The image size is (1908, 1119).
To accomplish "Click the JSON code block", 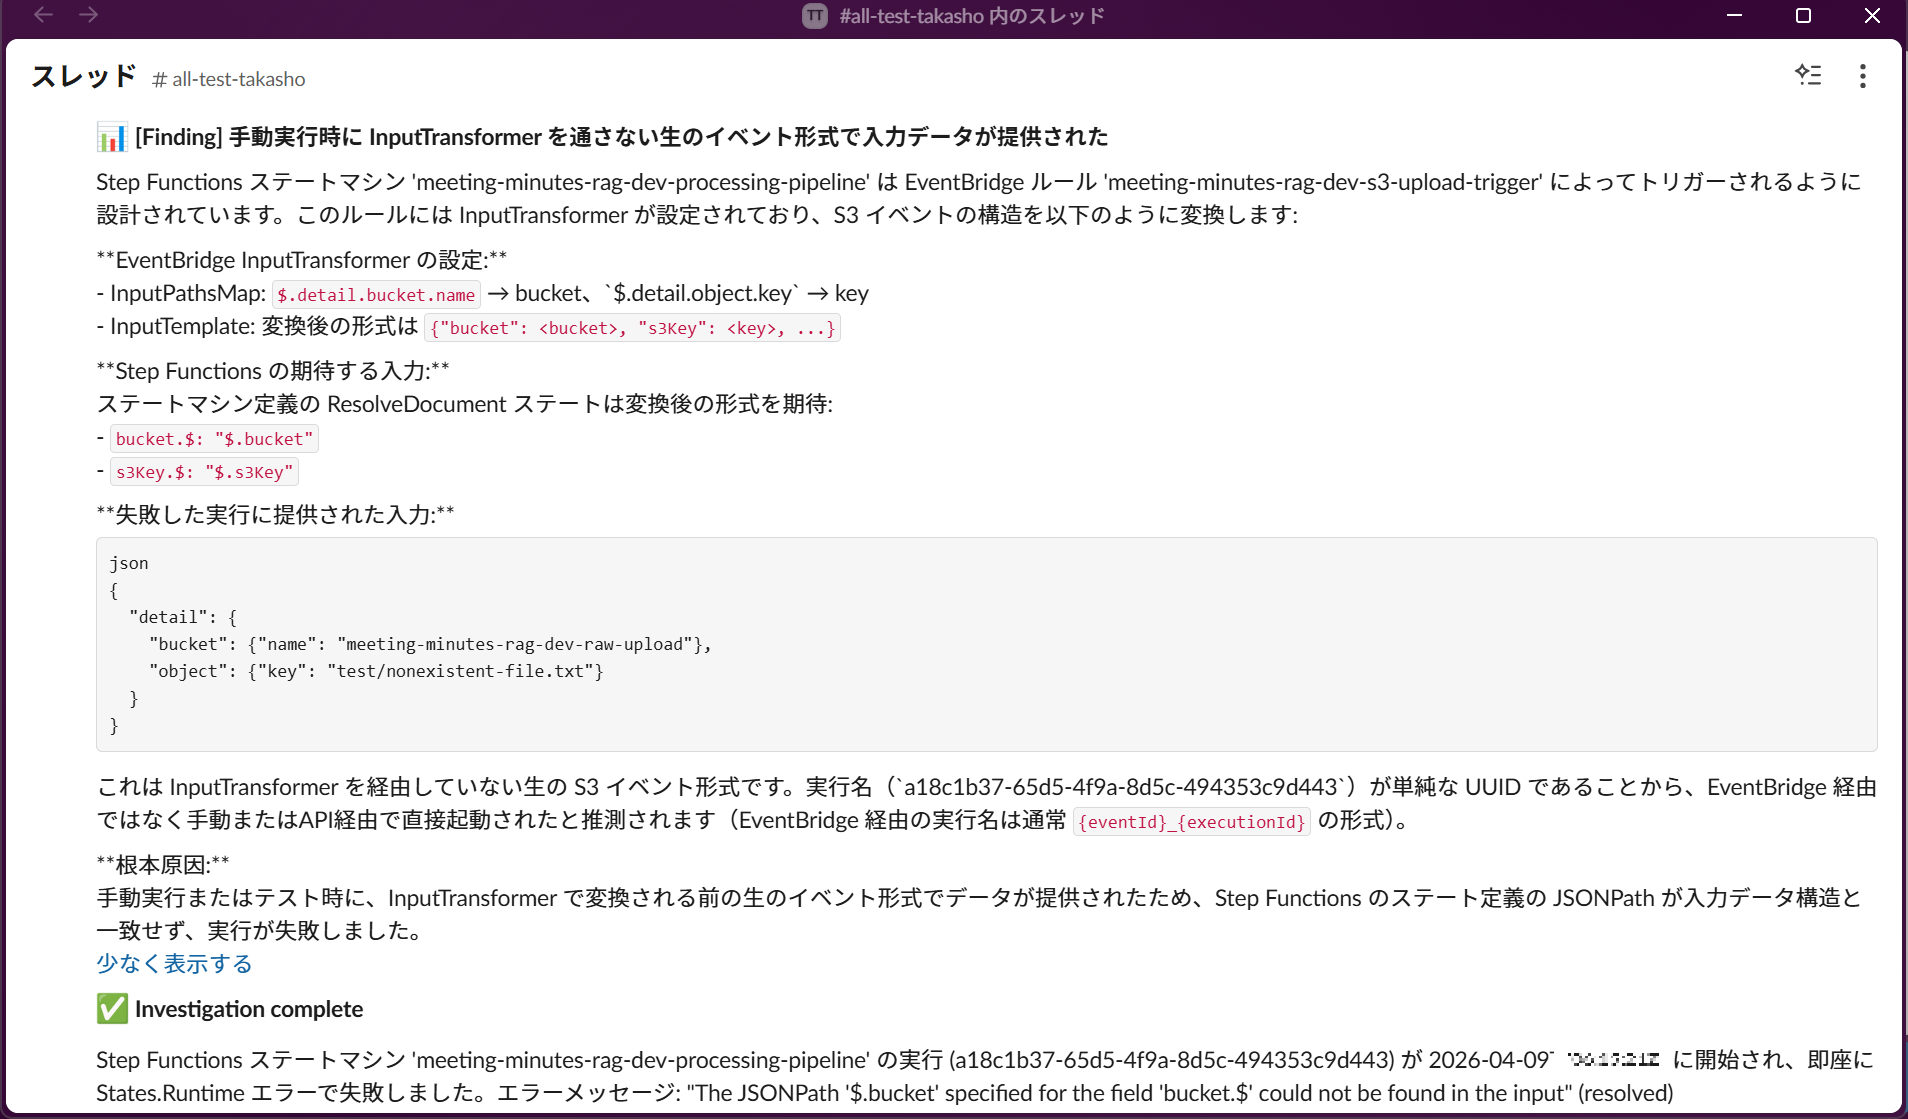I will pyautogui.click(x=986, y=644).
